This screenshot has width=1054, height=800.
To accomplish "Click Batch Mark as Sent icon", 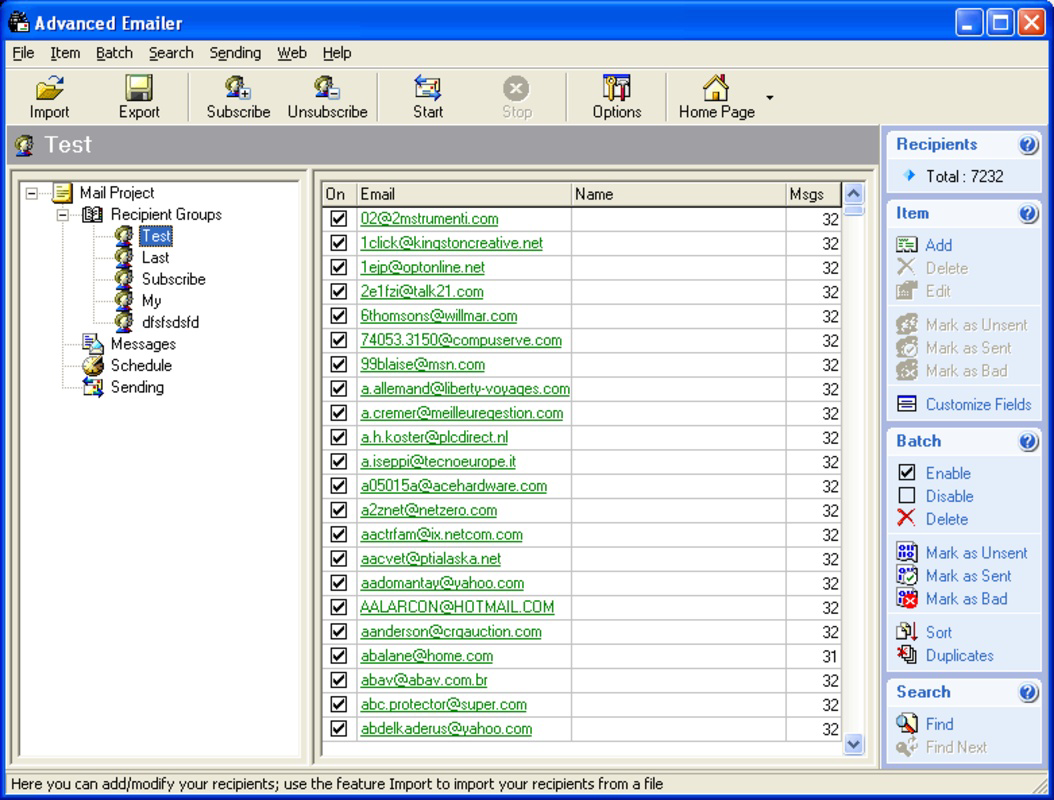I will click(907, 575).
